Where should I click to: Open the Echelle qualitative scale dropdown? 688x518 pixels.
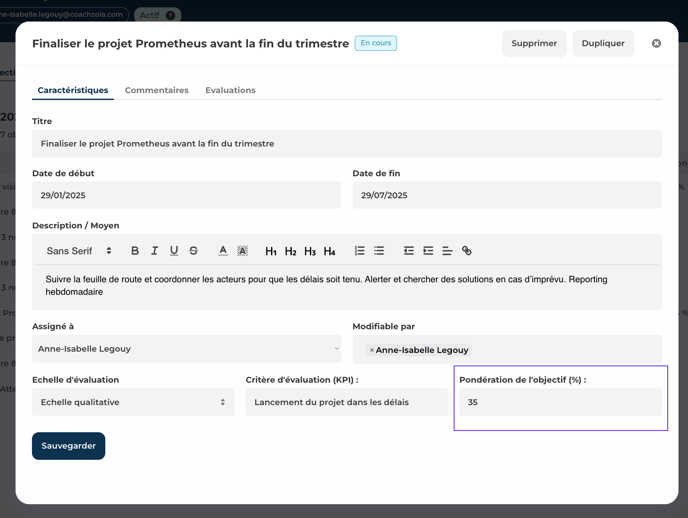pyautogui.click(x=133, y=402)
